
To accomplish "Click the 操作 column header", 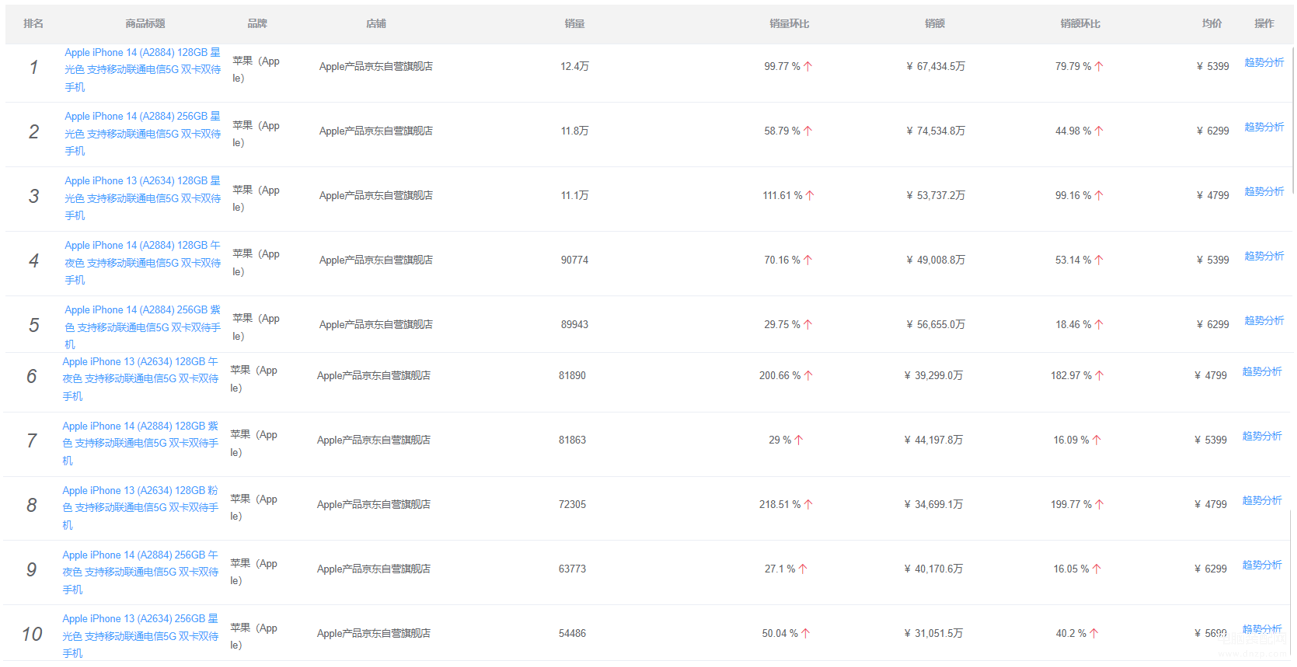I will click(1264, 23).
